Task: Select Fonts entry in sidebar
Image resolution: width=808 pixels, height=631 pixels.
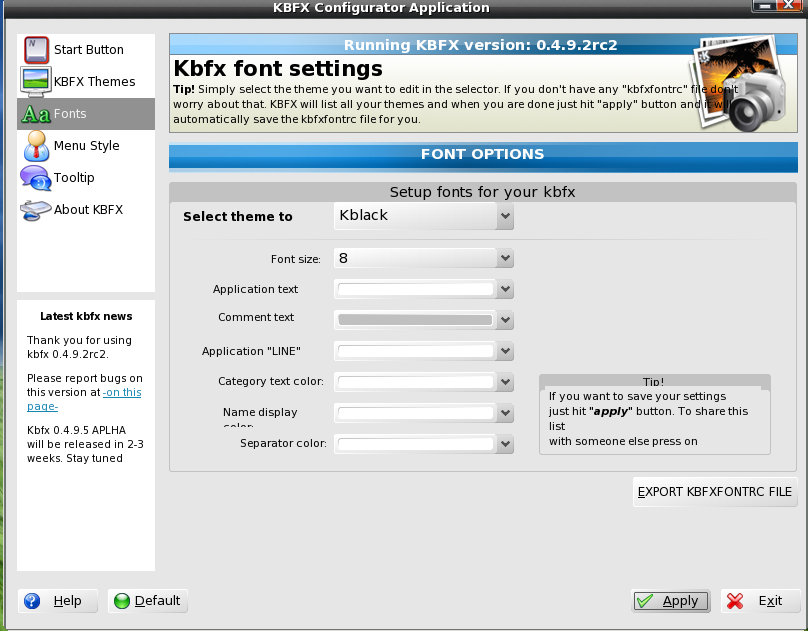Action: (x=86, y=114)
